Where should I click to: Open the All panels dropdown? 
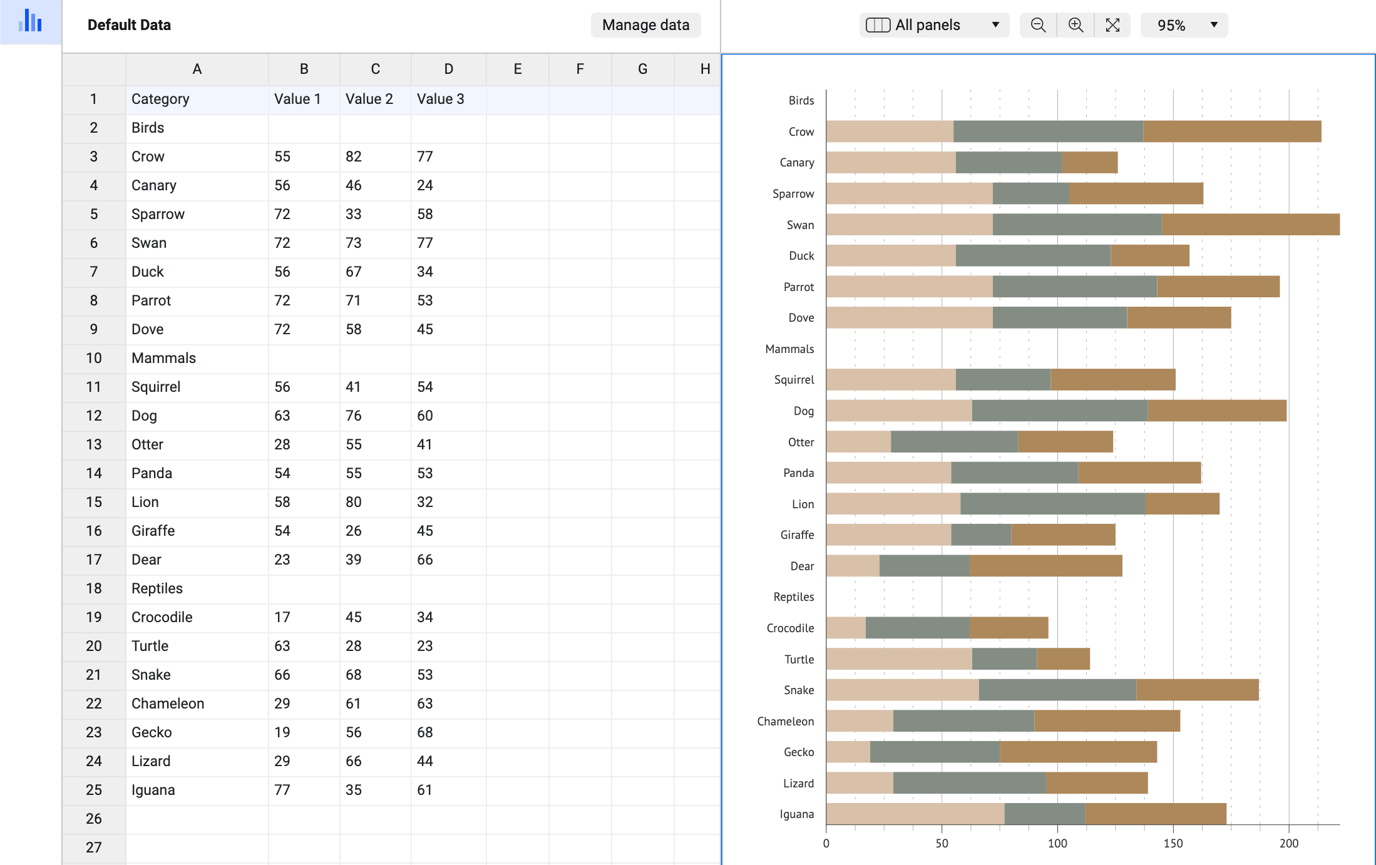pos(935,25)
